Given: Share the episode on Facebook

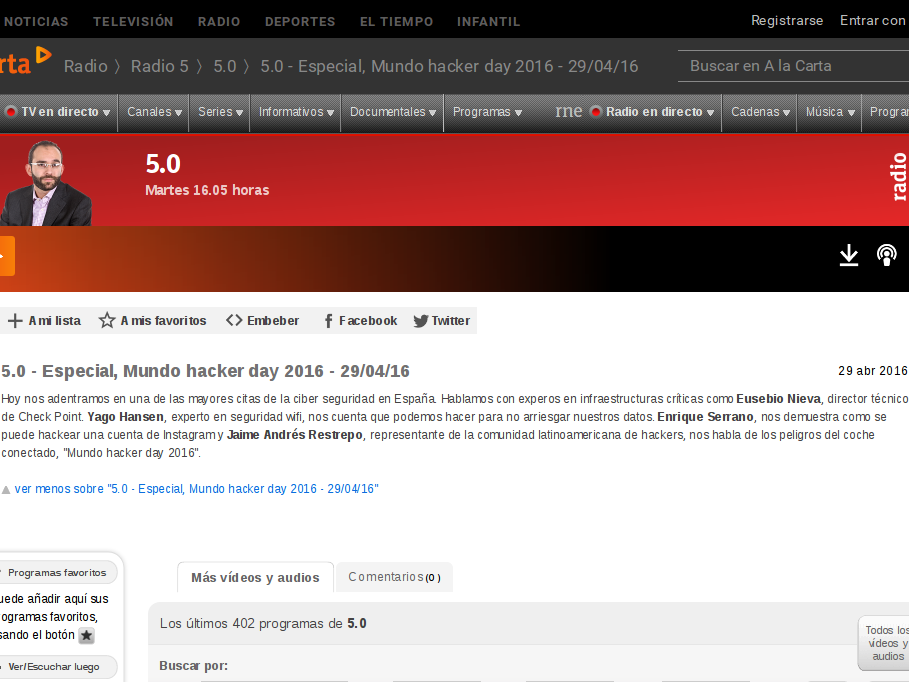Looking at the screenshot, I should tap(359, 321).
